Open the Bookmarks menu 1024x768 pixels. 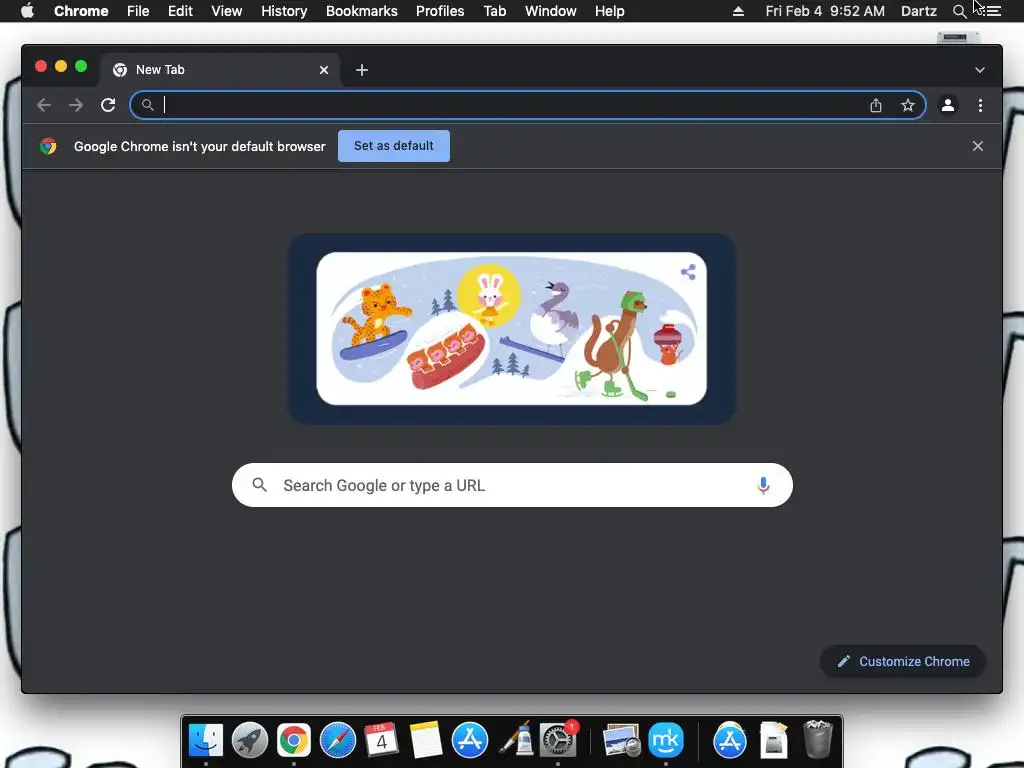click(x=362, y=11)
